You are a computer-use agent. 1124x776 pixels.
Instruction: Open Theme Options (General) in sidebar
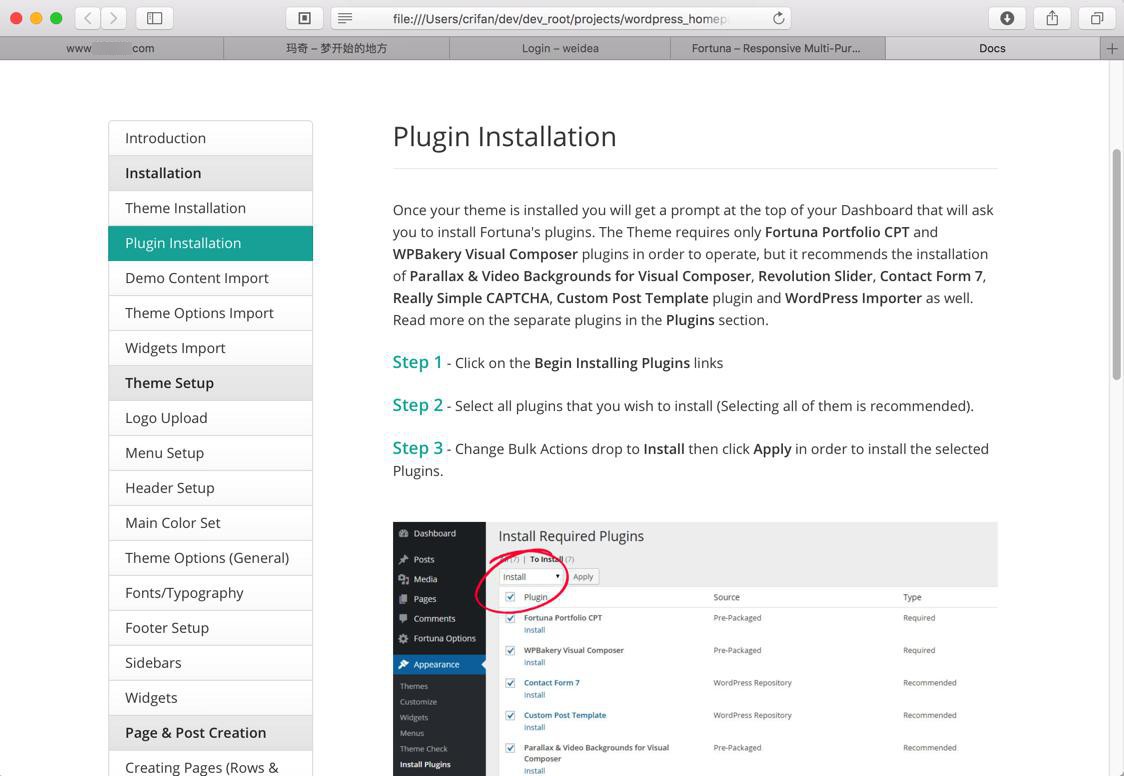pos(210,558)
